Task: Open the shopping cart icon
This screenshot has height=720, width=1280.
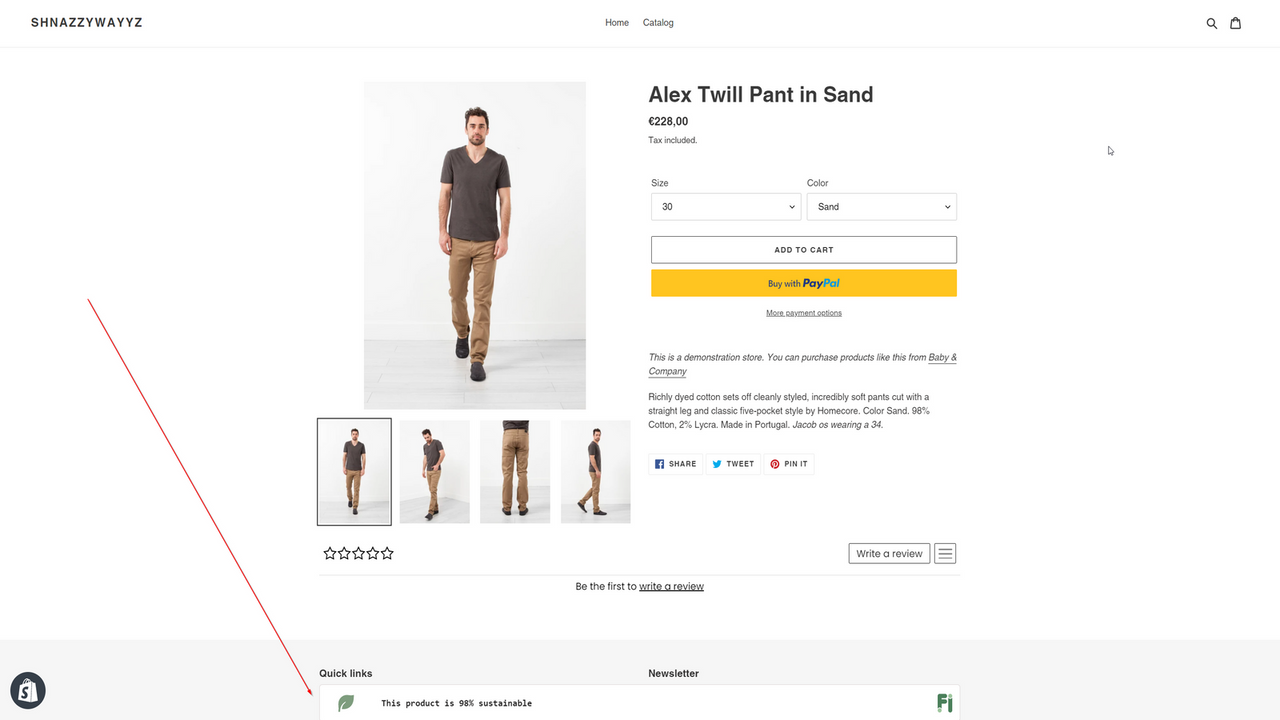Action: (x=1236, y=22)
